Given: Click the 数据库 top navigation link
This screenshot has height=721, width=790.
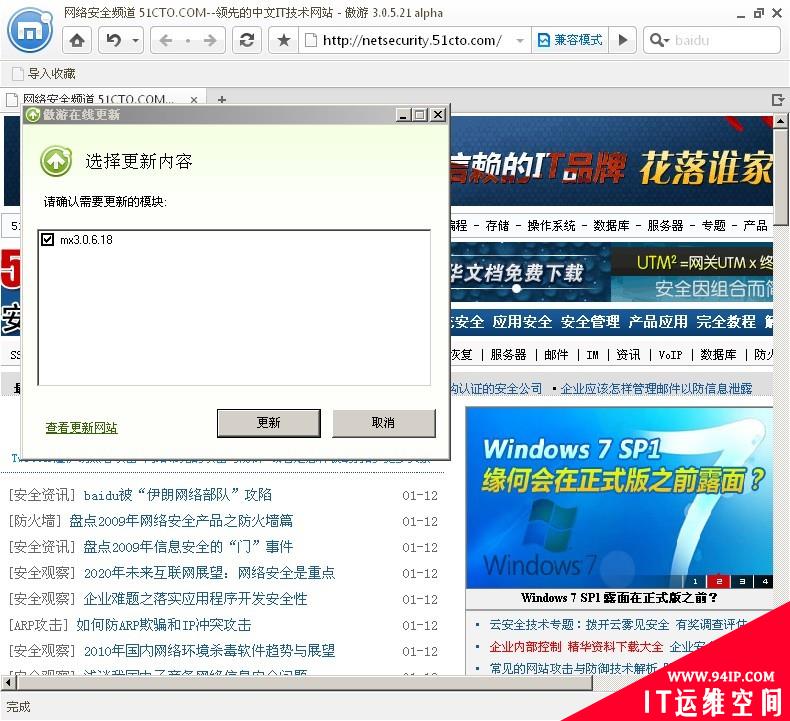Looking at the screenshot, I should click(611, 225).
